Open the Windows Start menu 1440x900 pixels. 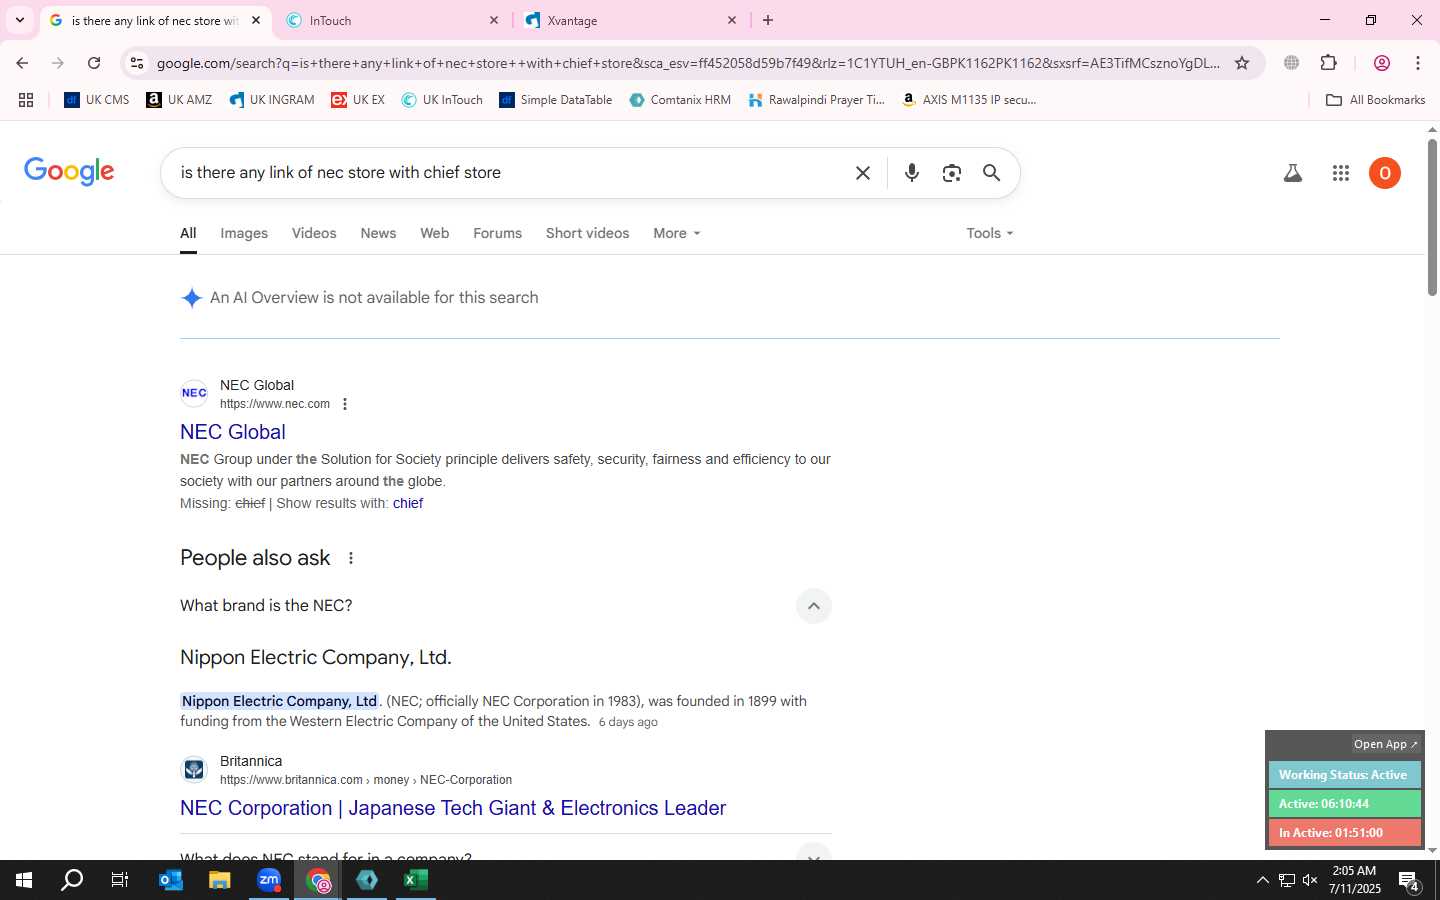[x=24, y=880]
